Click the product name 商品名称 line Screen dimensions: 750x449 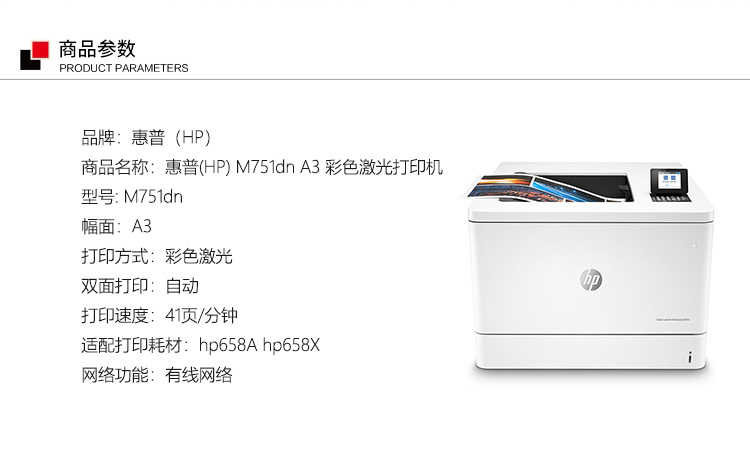pos(262,167)
